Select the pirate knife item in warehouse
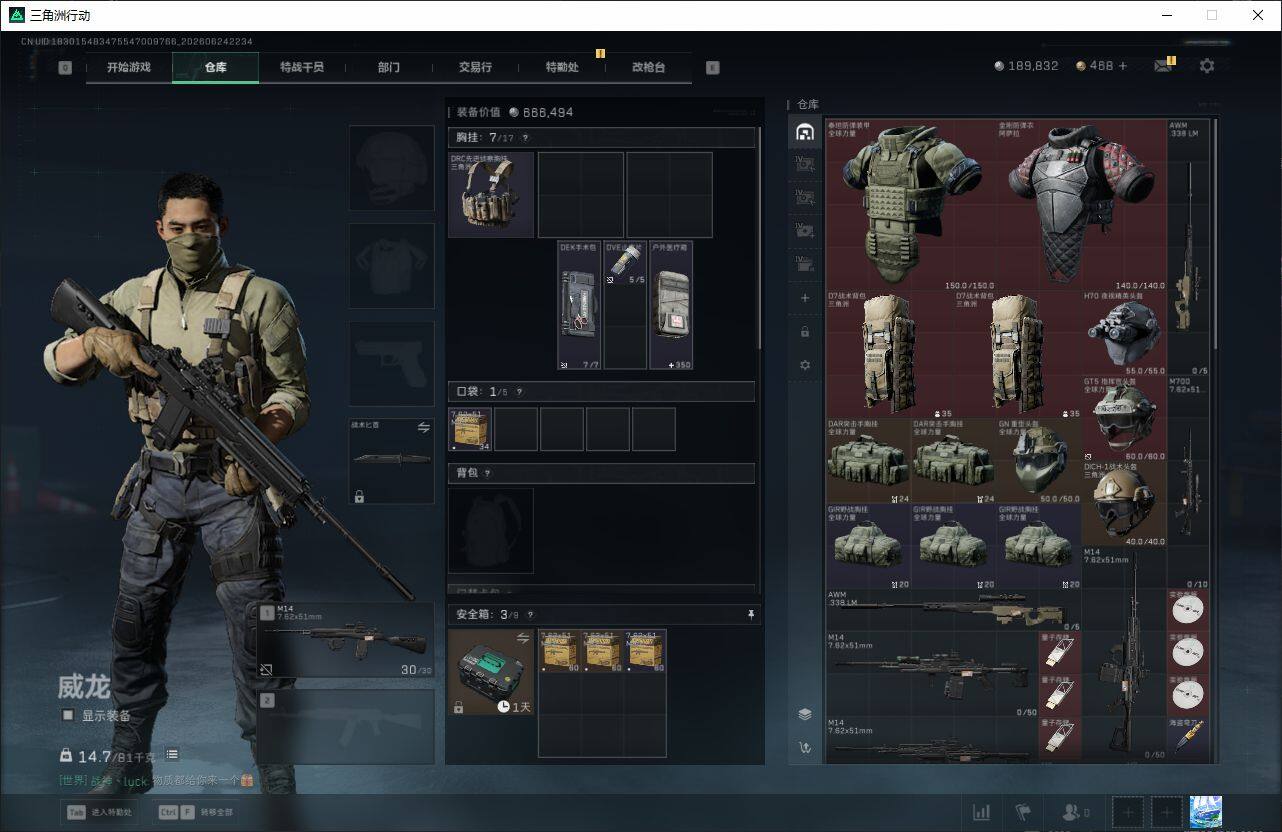This screenshot has width=1282, height=832. [1188, 738]
